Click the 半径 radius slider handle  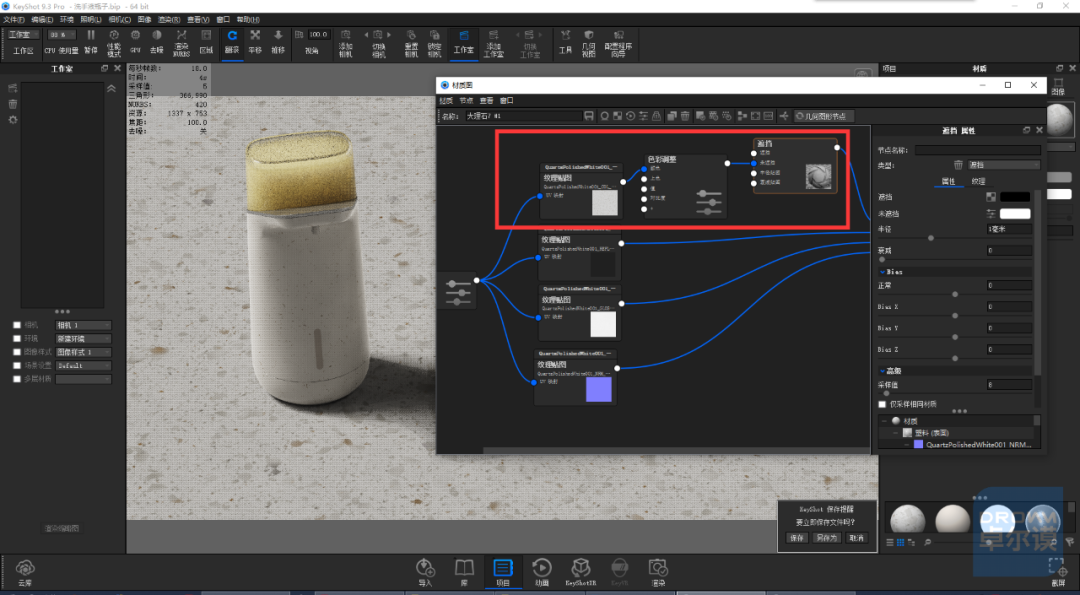coord(931,238)
